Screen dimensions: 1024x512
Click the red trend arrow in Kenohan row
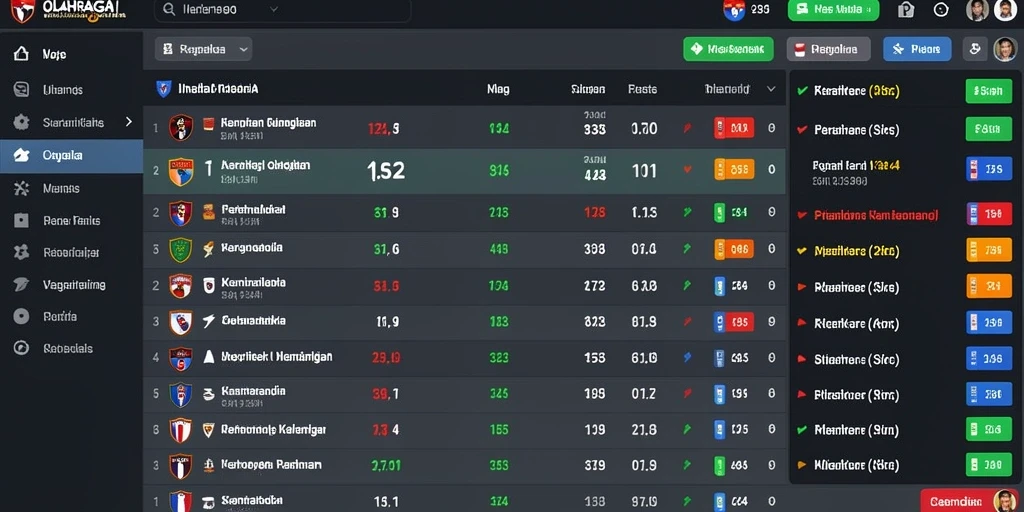click(687, 129)
